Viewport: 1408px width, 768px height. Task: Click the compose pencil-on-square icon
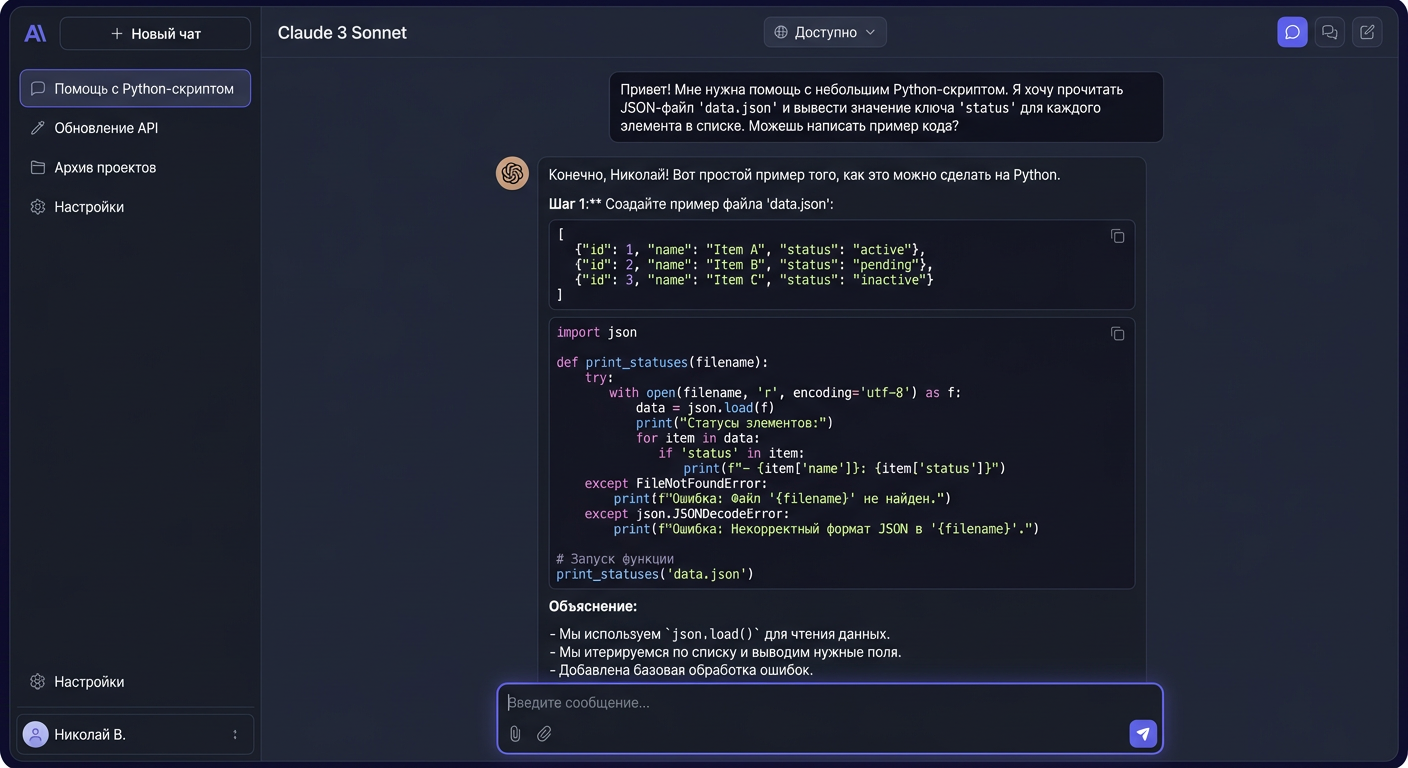1367,32
